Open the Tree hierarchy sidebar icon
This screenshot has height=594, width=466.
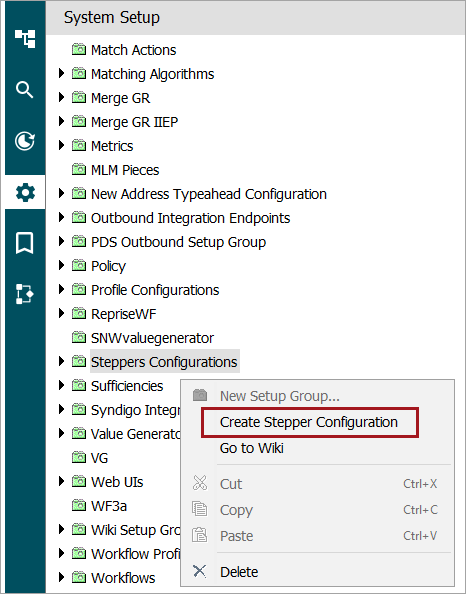pos(25,39)
